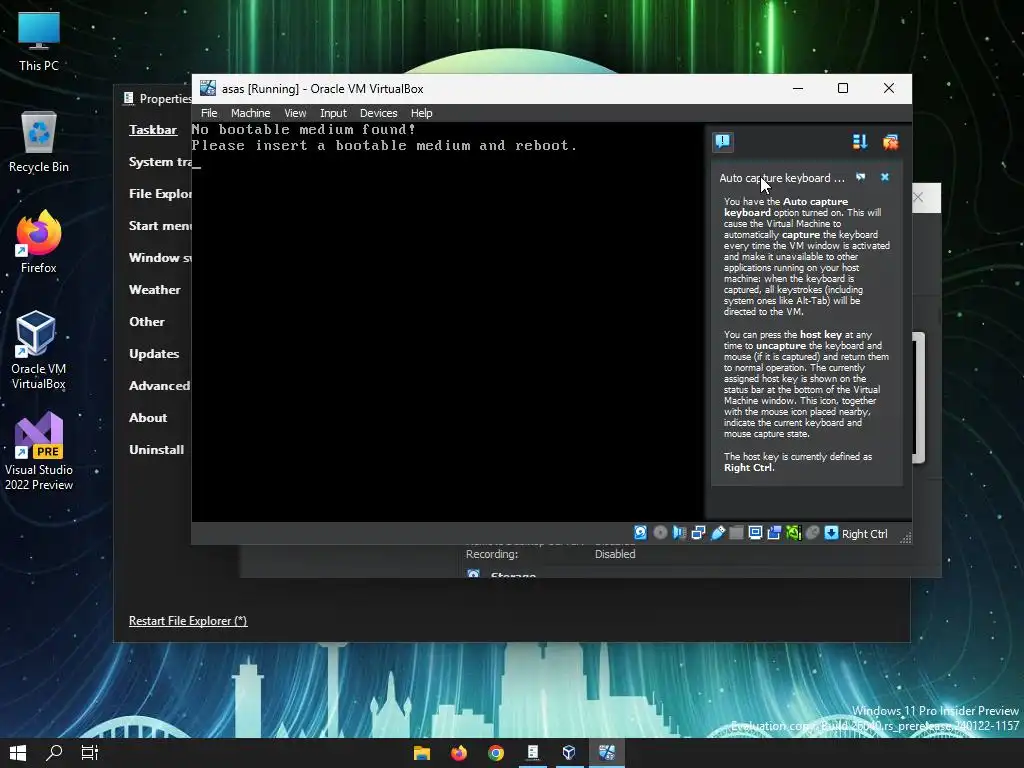Open the Help menu
The height and width of the screenshot is (768, 1024).
pyautogui.click(x=421, y=113)
